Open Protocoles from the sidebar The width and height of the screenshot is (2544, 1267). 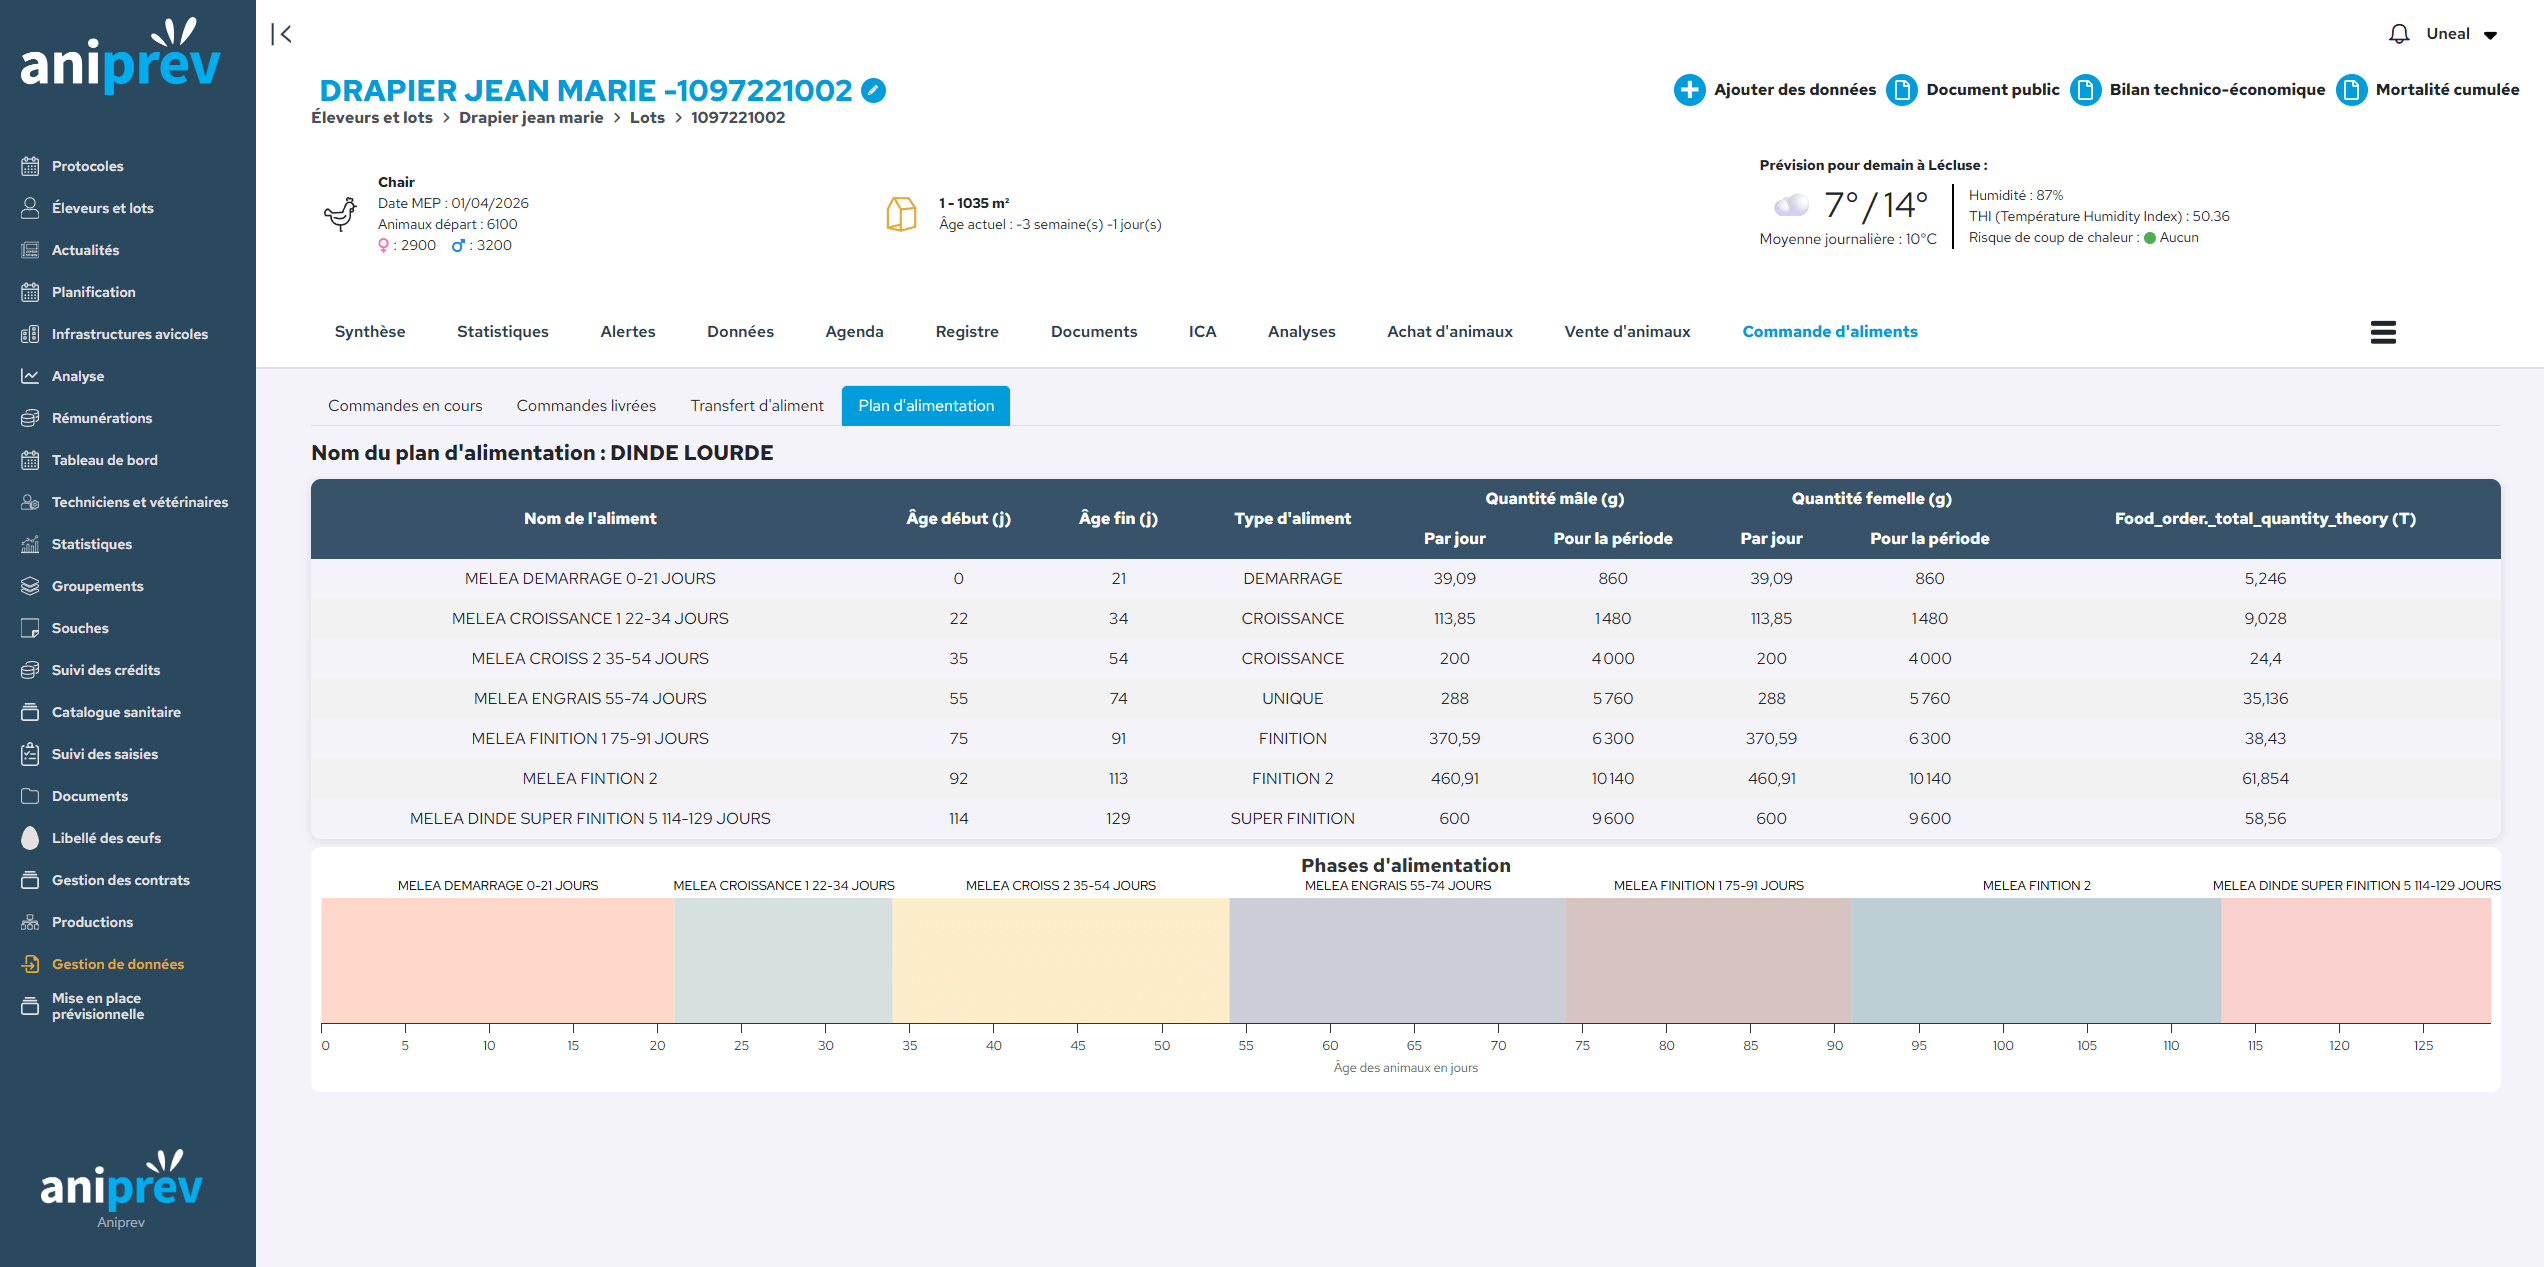click(x=88, y=166)
